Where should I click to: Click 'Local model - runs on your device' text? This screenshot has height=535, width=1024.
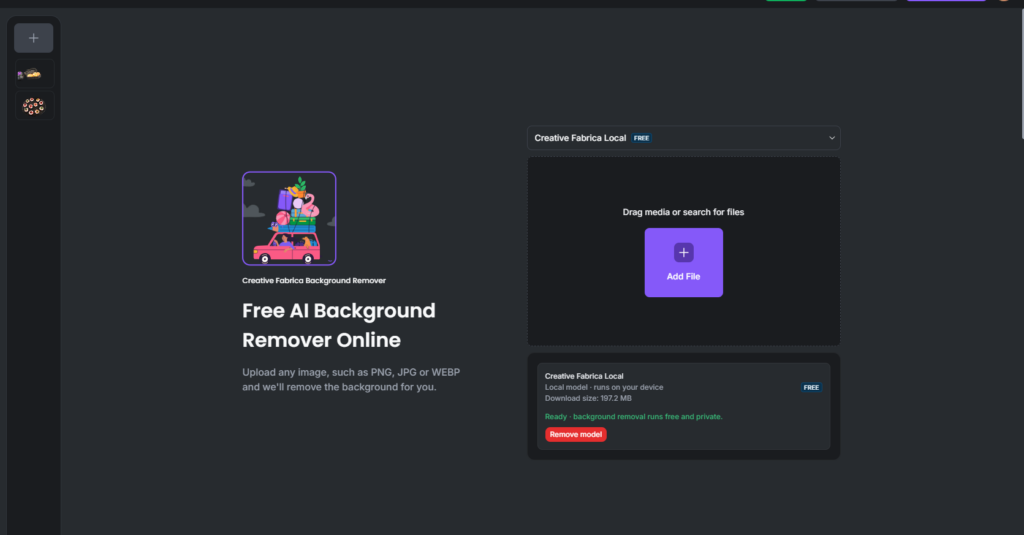(x=603, y=387)
